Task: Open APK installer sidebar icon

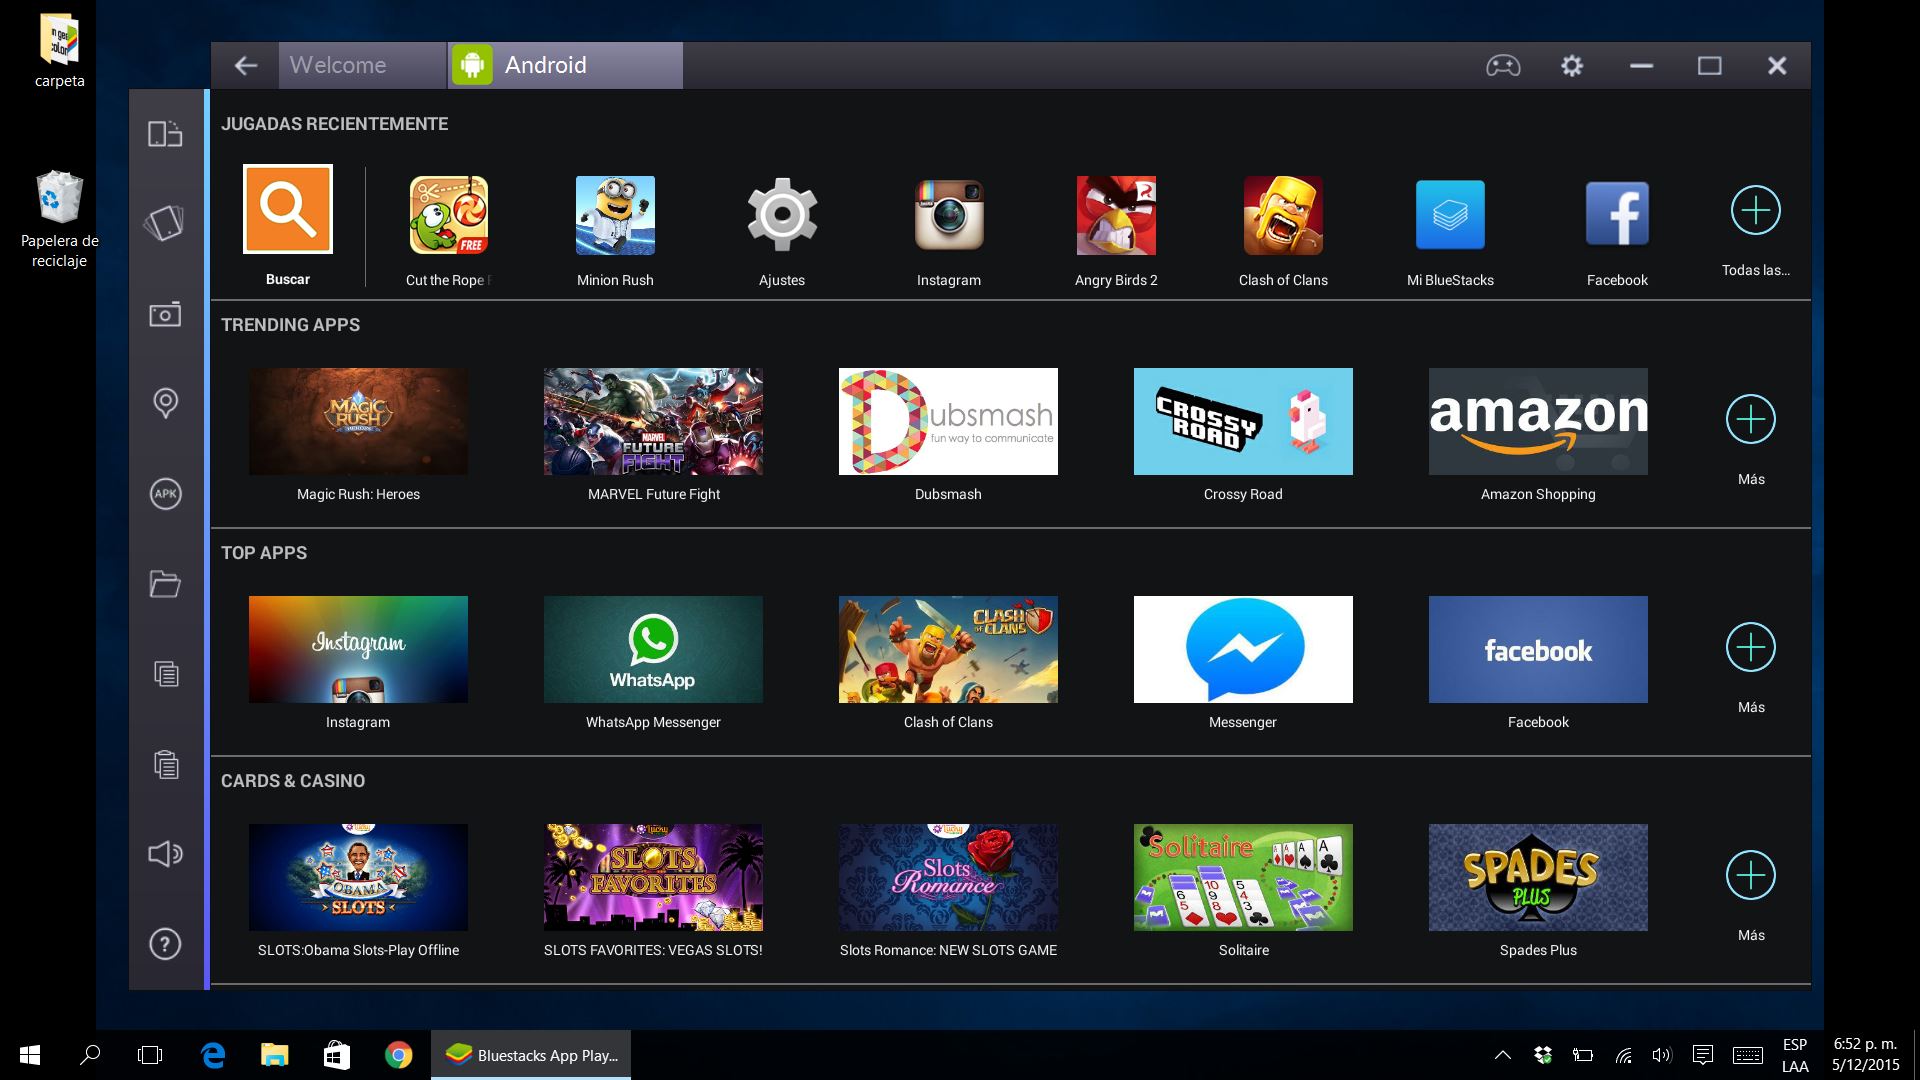Action: pos(165,492)
